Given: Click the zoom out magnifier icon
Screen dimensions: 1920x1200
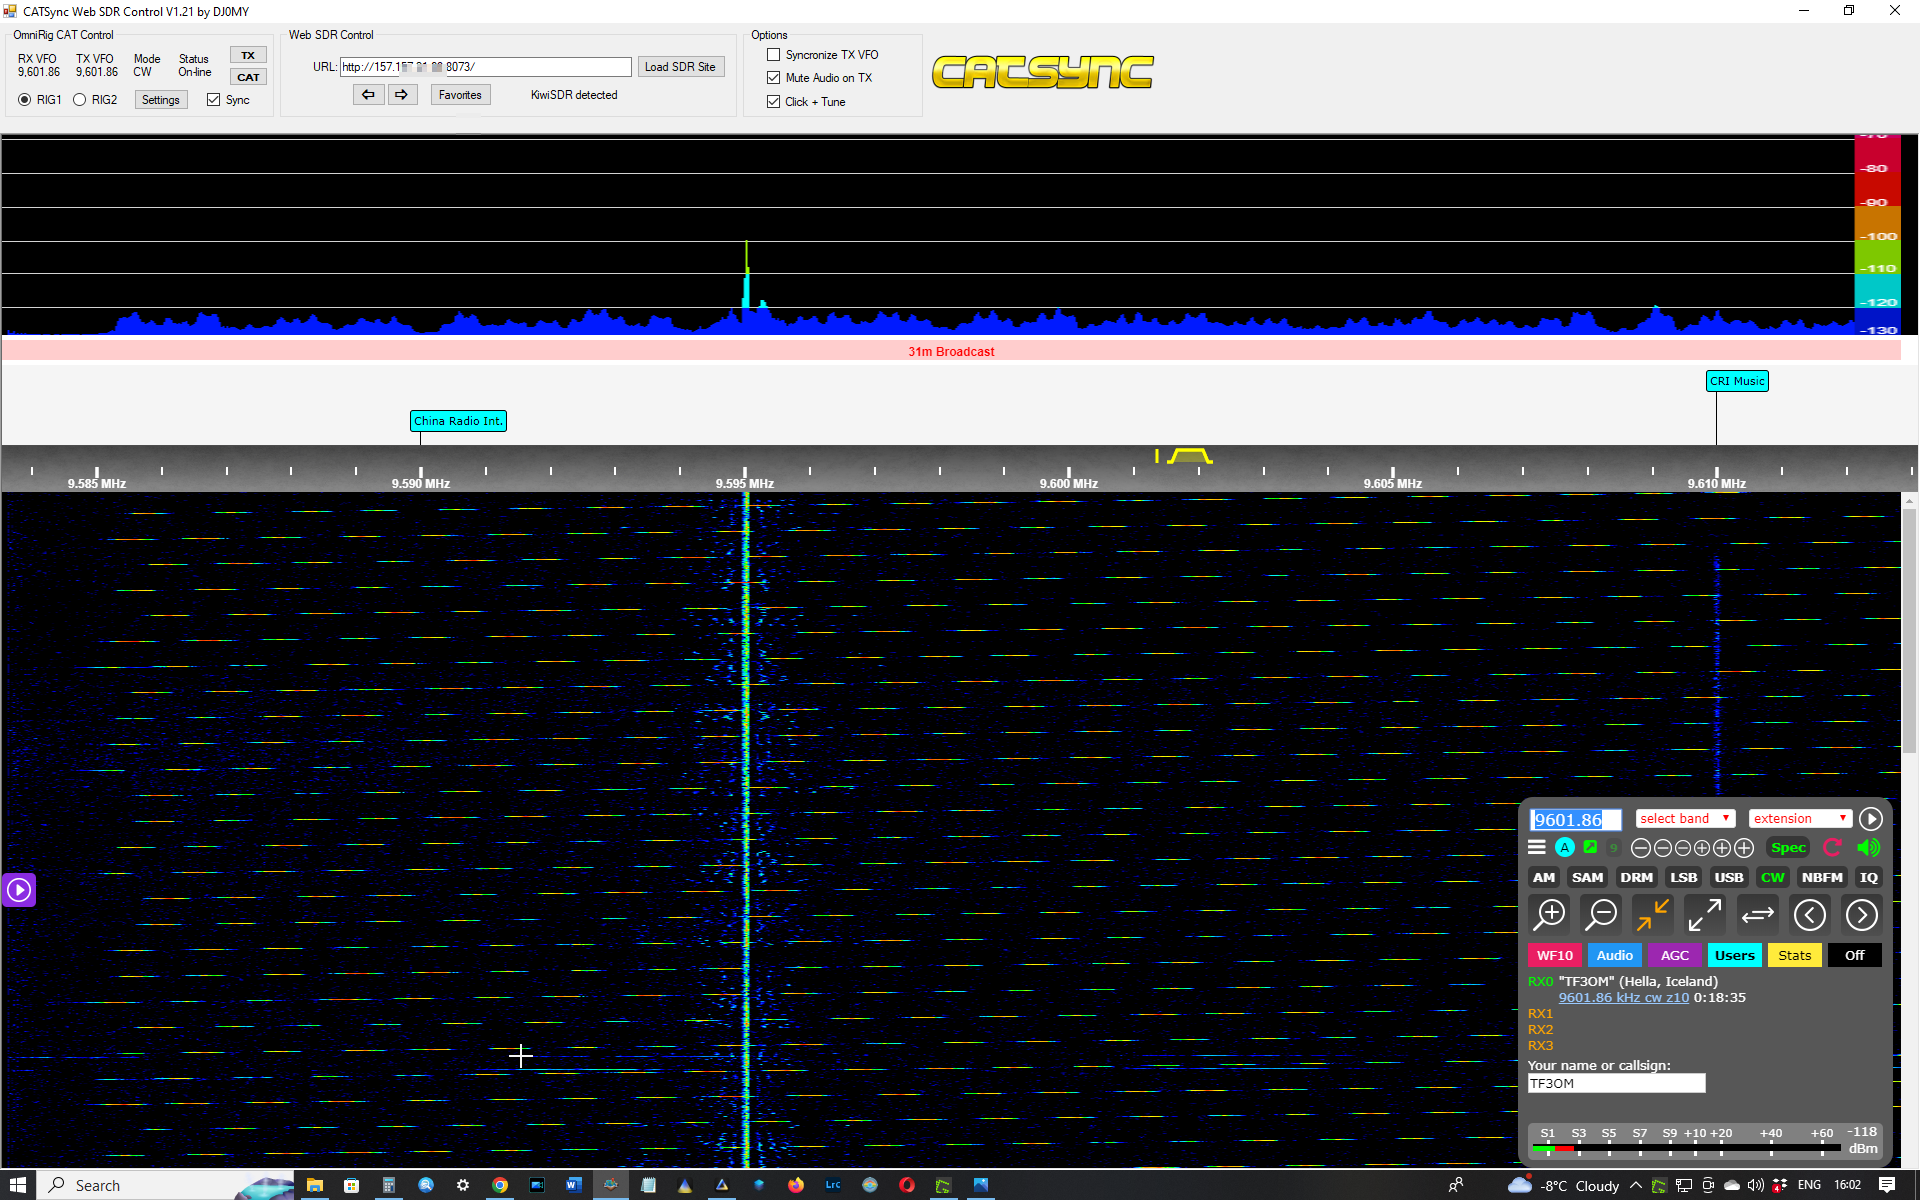Looking at the screenshot, I should click(x=1601, y=914).
